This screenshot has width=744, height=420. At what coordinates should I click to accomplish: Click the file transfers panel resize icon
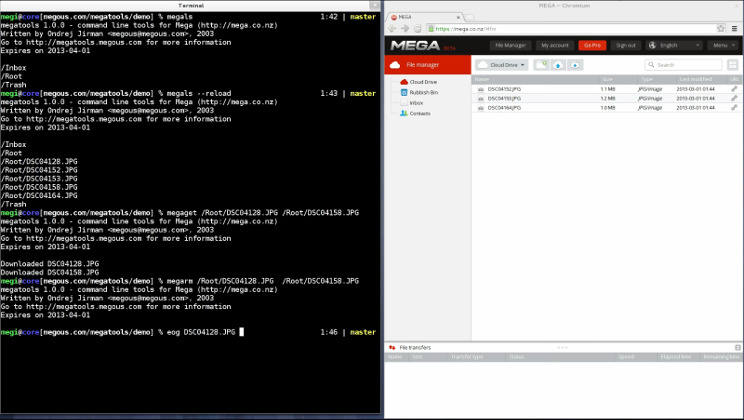pyautogui.click(x=737, y=347)
